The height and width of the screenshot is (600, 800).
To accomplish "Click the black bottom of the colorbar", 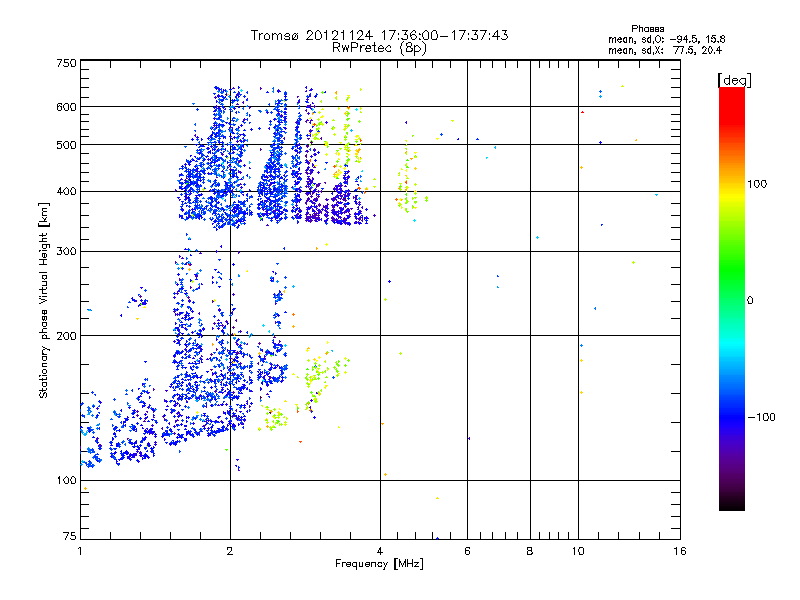I will point(732,503).
